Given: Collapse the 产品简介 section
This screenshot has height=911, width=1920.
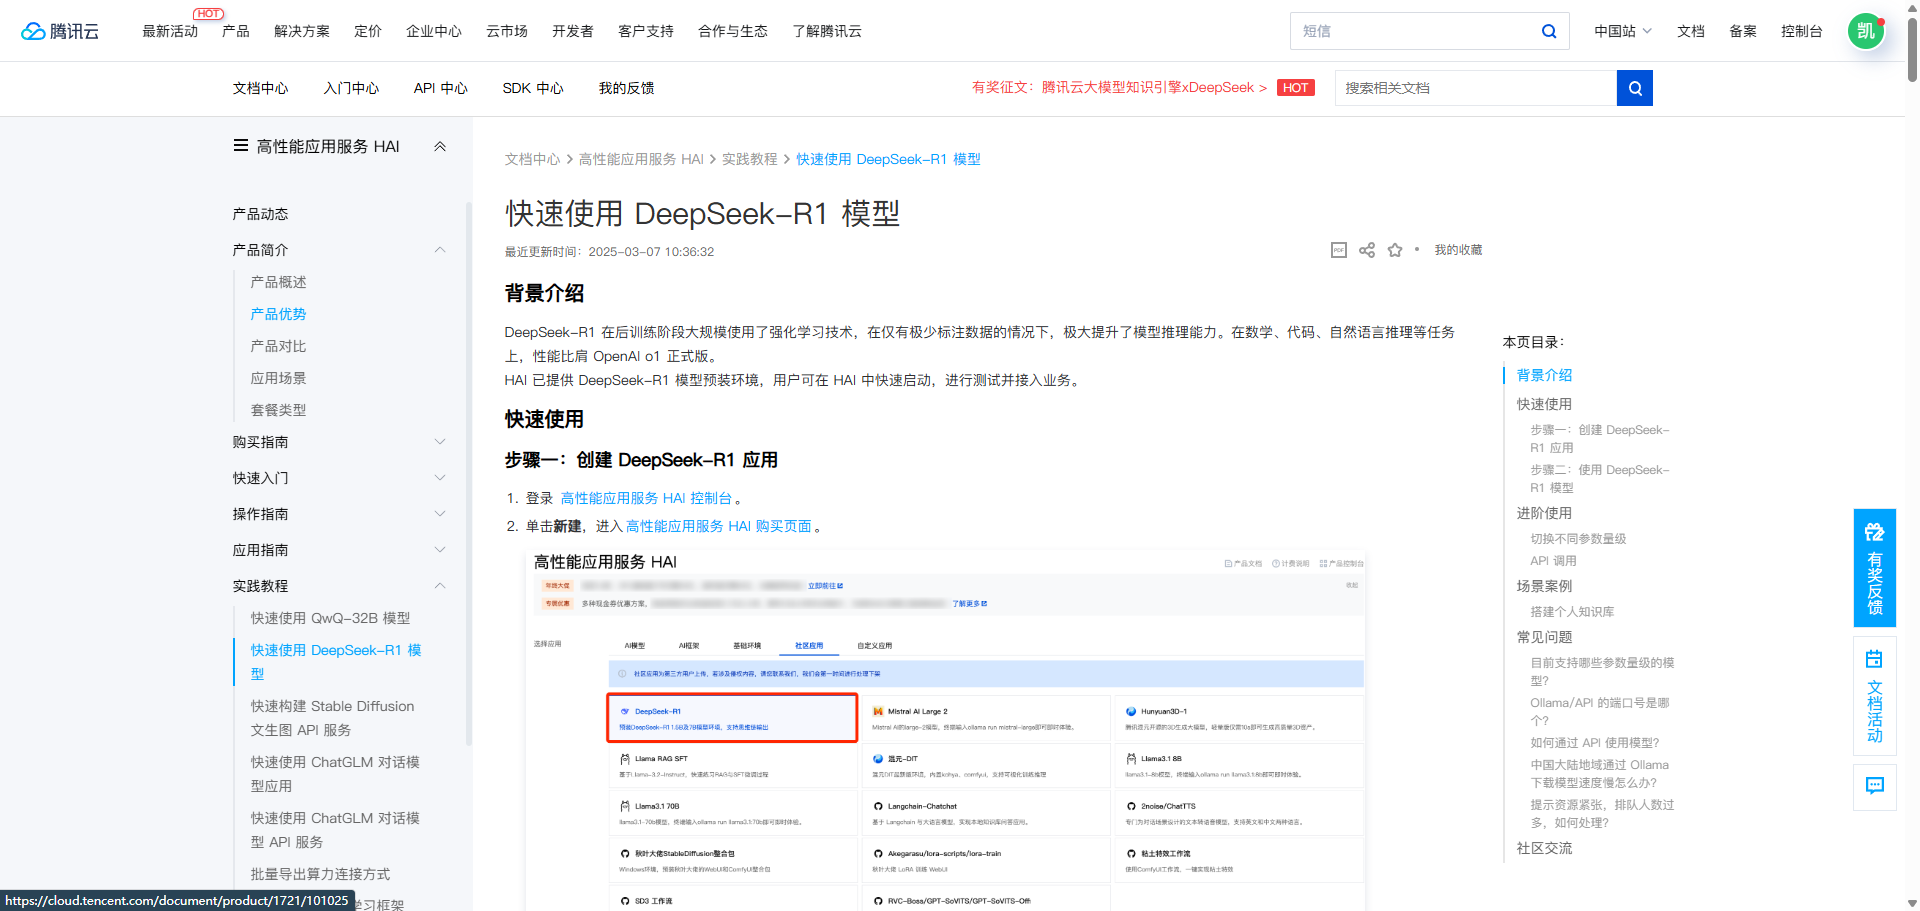Looking at the screenshot, I should (440, 250).
